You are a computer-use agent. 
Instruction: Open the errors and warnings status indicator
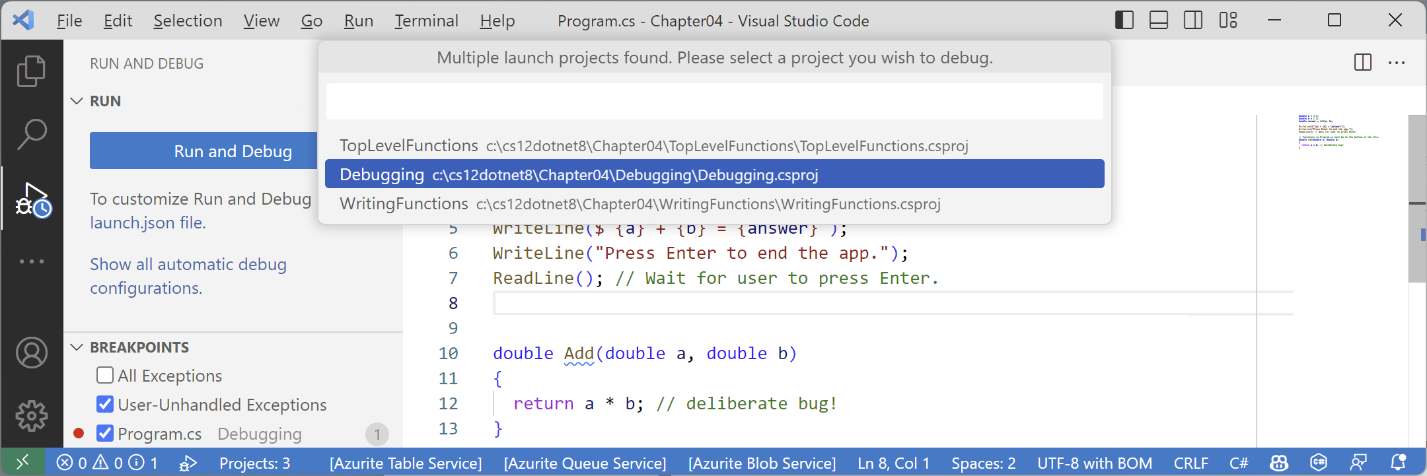[107, 463]
